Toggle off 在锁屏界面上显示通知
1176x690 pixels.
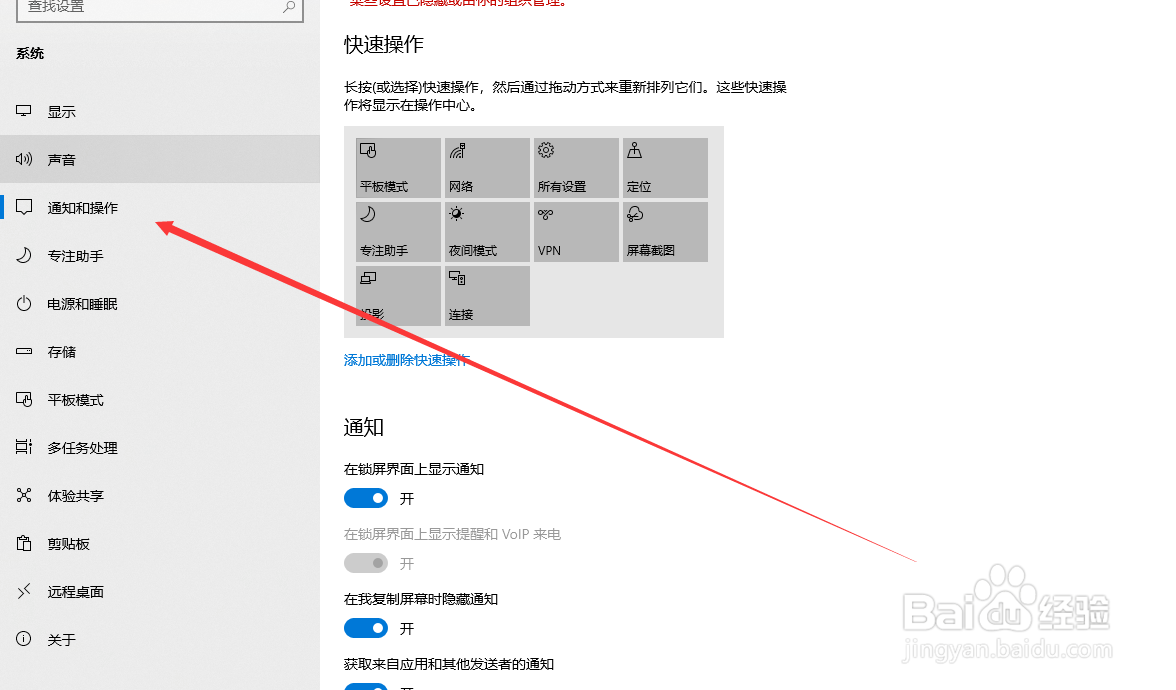[x=366, y=497]
